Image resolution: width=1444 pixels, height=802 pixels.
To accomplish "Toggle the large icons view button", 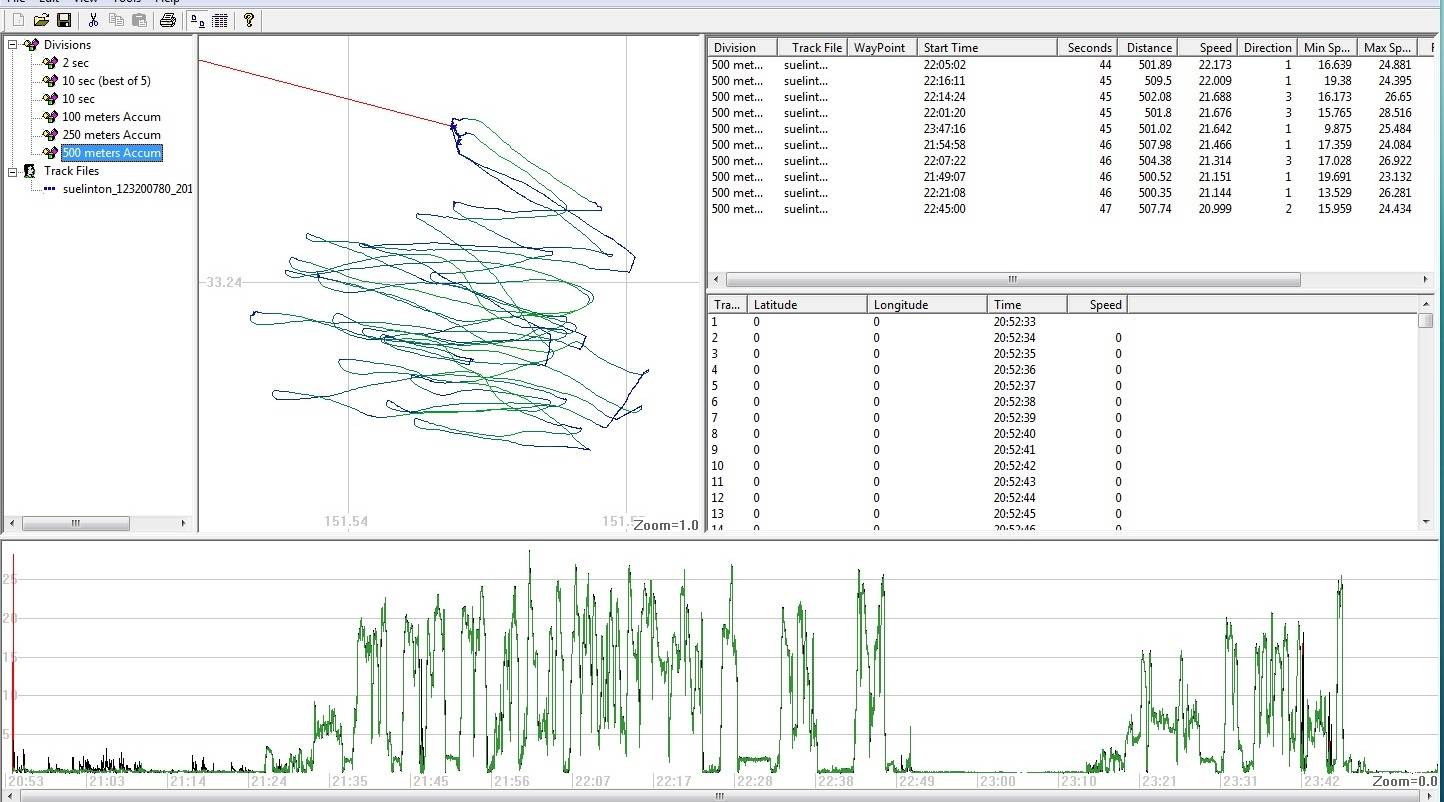I will tap(198, 20).
